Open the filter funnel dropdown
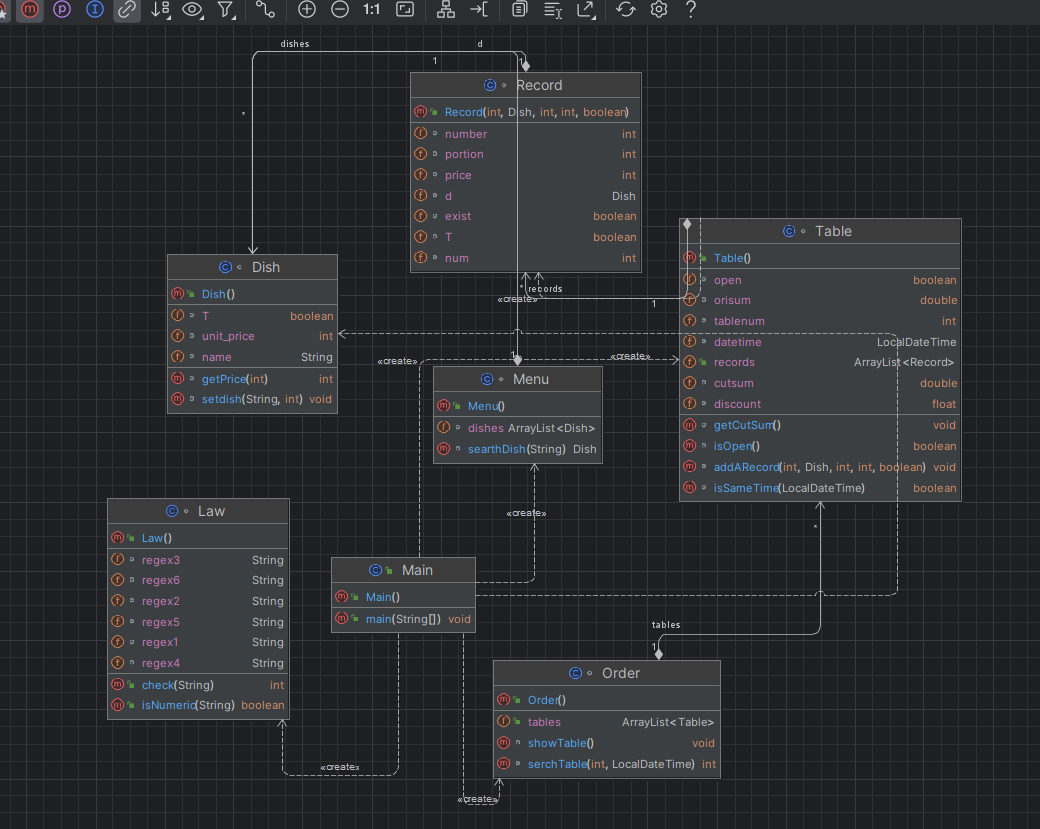Image resolution: width=1040 pixels, height=829 pixels. click(227, 10)
